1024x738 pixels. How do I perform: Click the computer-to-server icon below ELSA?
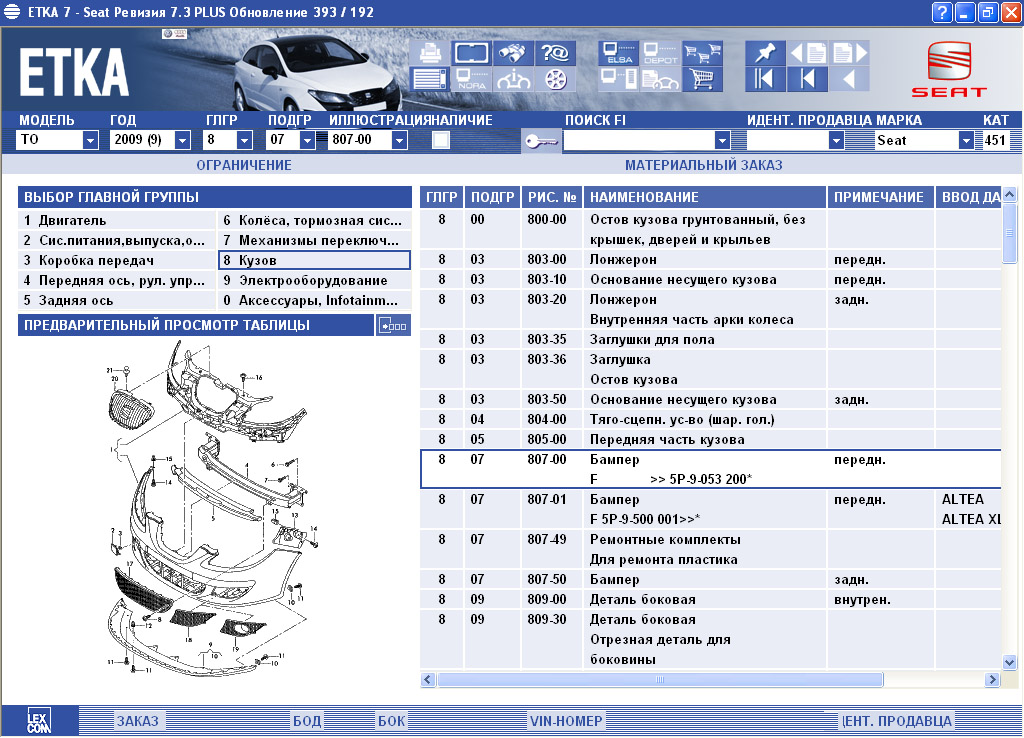[x=618, y=79]
